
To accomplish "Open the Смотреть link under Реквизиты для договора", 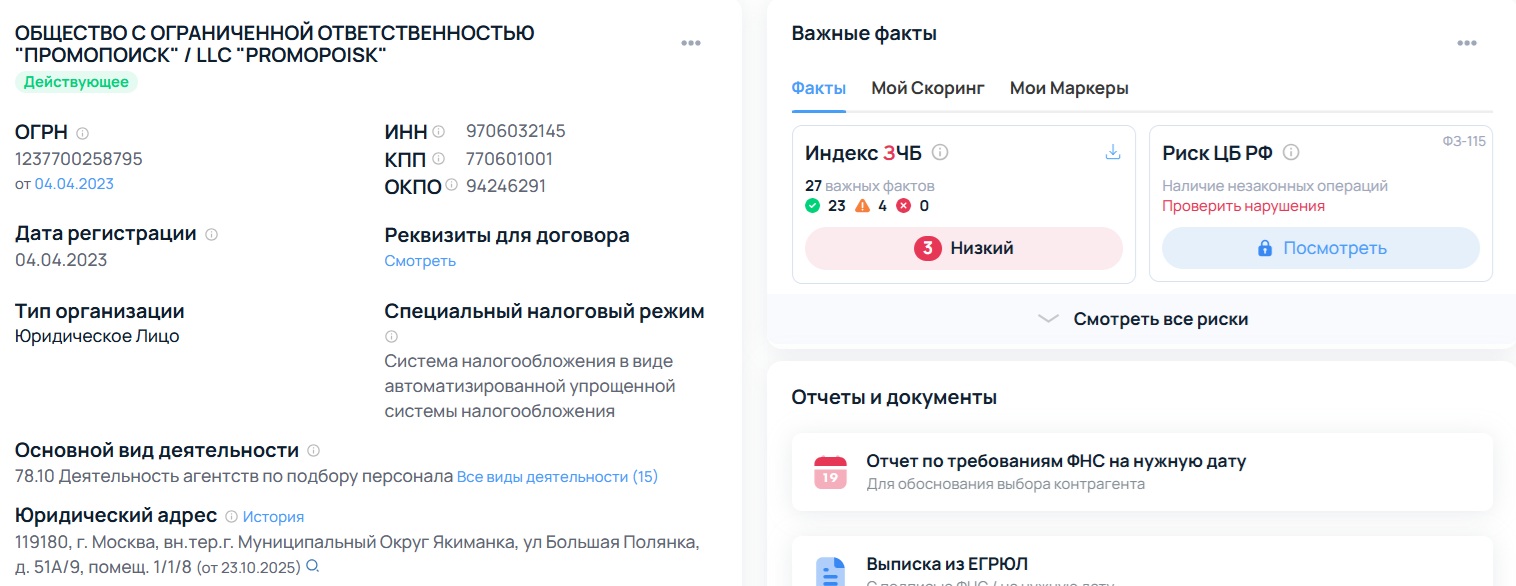I will [x=420, y=261].
